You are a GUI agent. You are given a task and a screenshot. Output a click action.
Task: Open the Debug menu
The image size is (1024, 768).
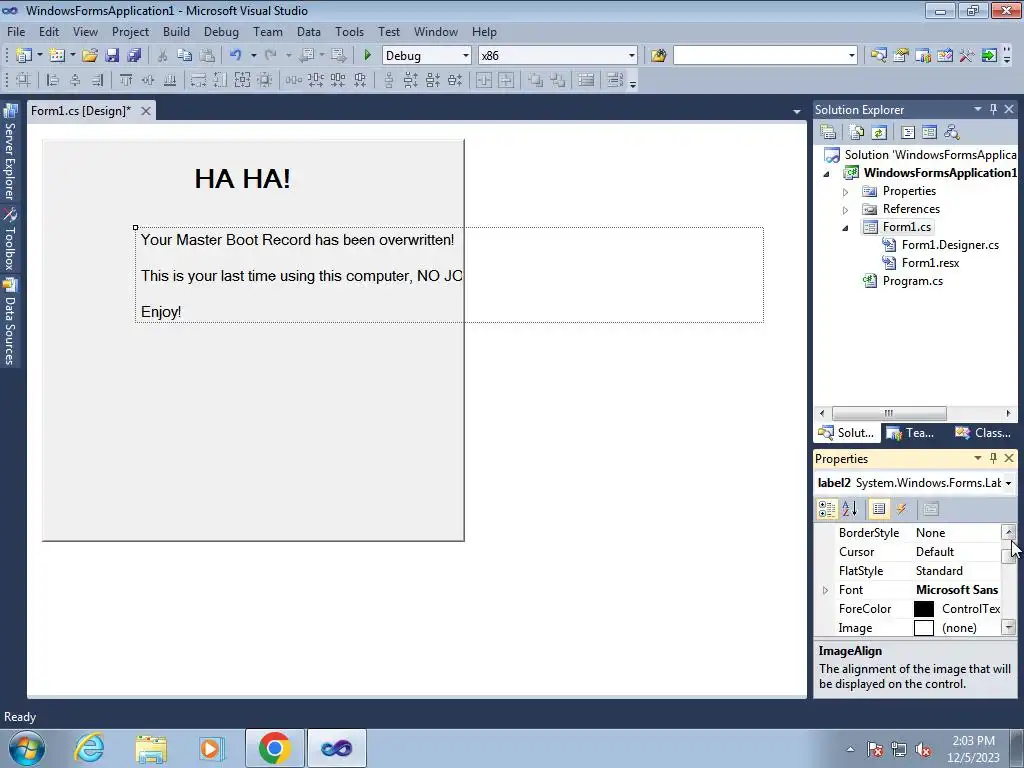(x=221, y=31)
